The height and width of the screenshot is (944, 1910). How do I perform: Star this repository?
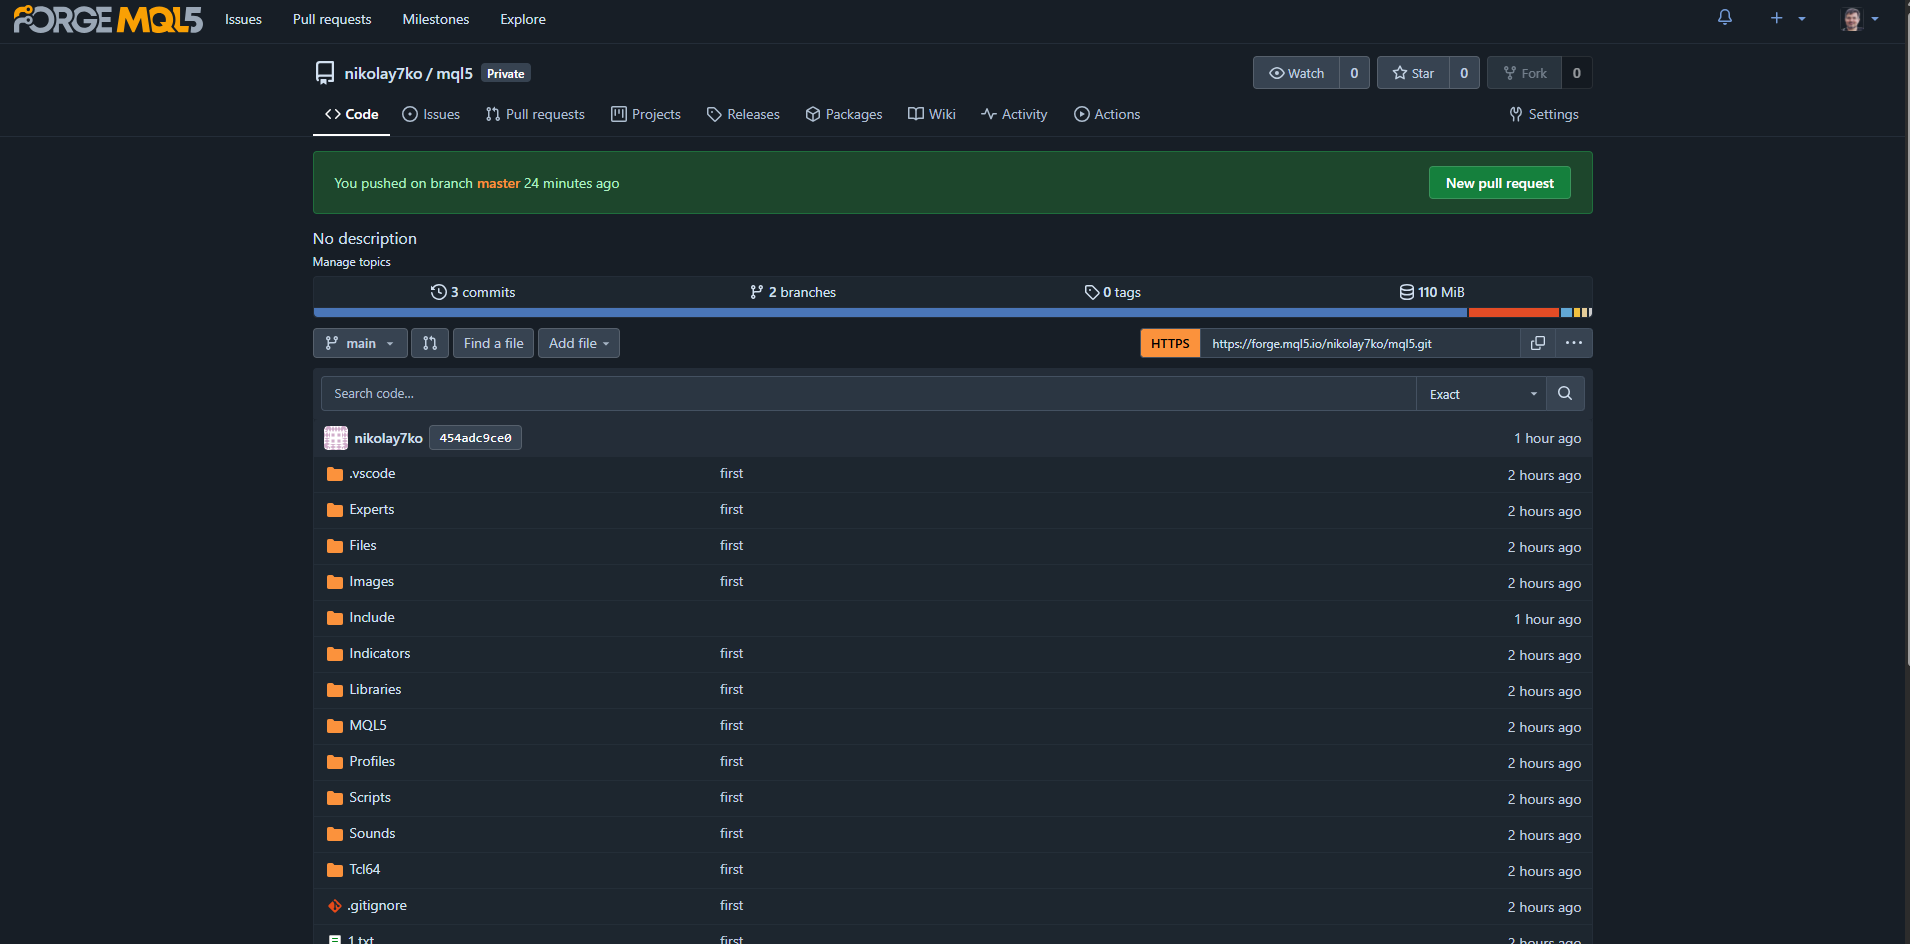coord(1413,73)
